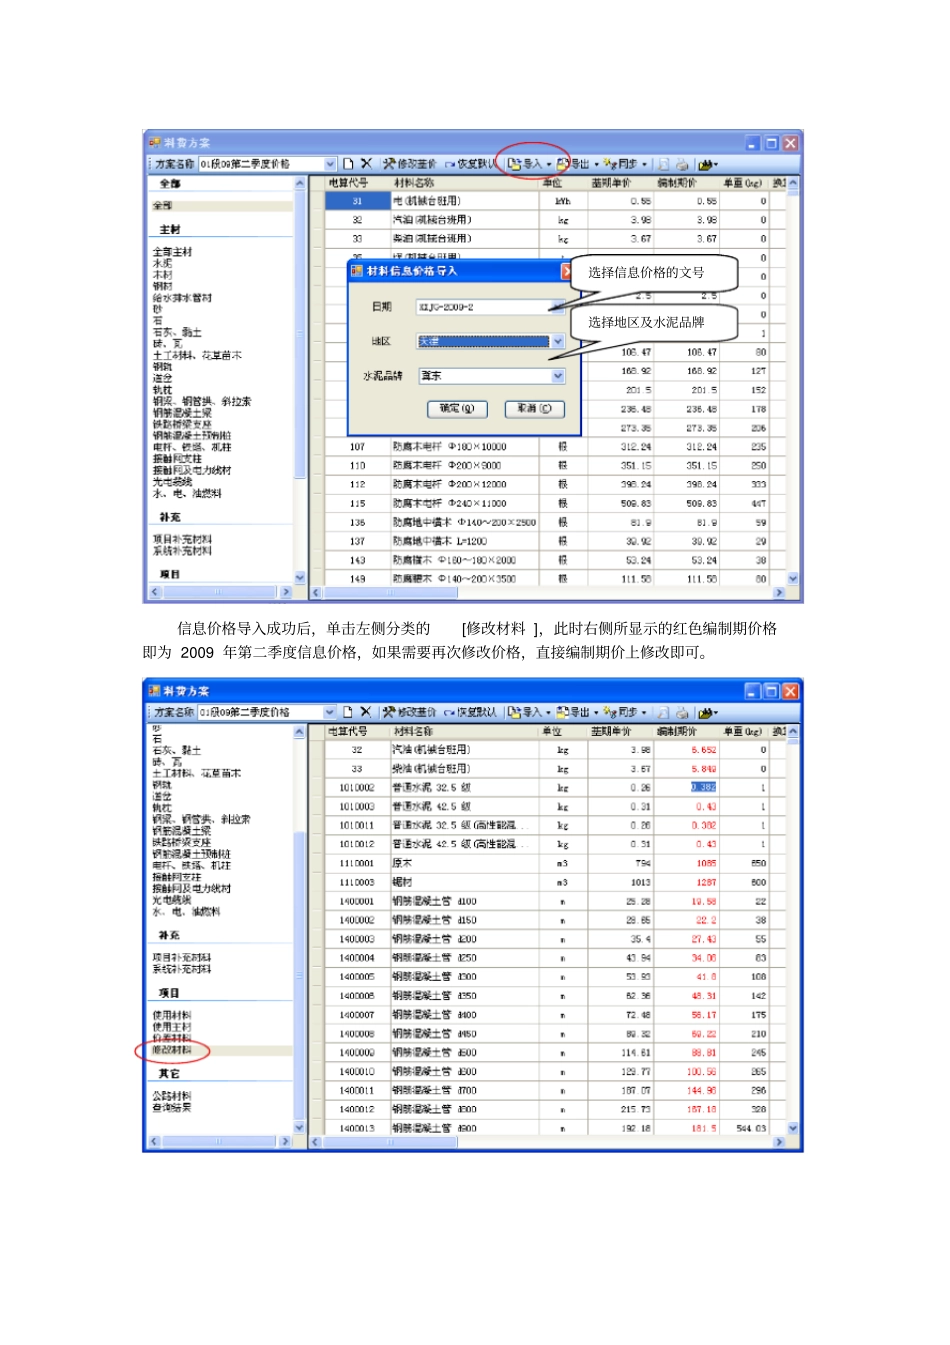Click the printer icon in the red-price window toolbar
Image resolution: width=950 pixels, height=1345 pixels.
[682, 712]
